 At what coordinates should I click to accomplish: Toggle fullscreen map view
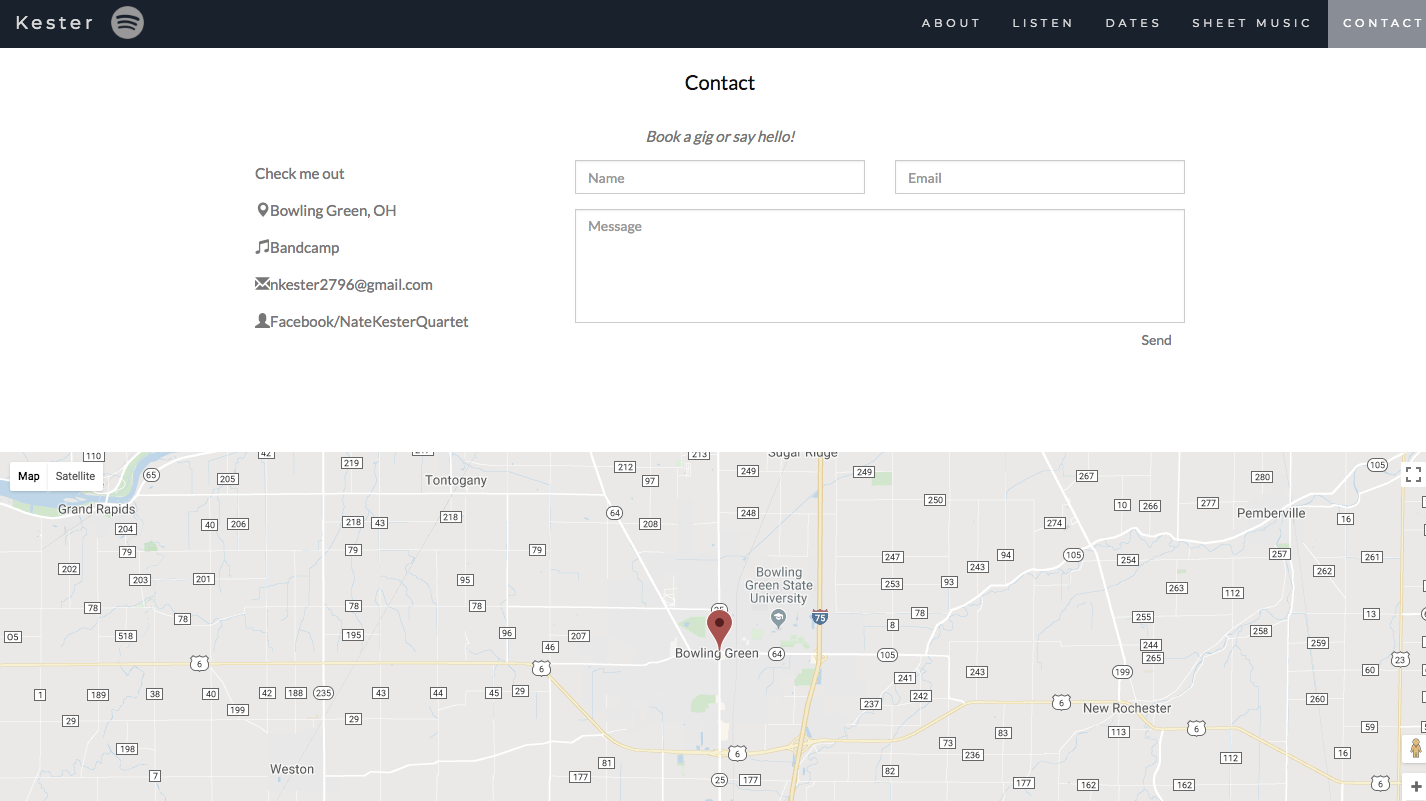tap(1413, 475)
